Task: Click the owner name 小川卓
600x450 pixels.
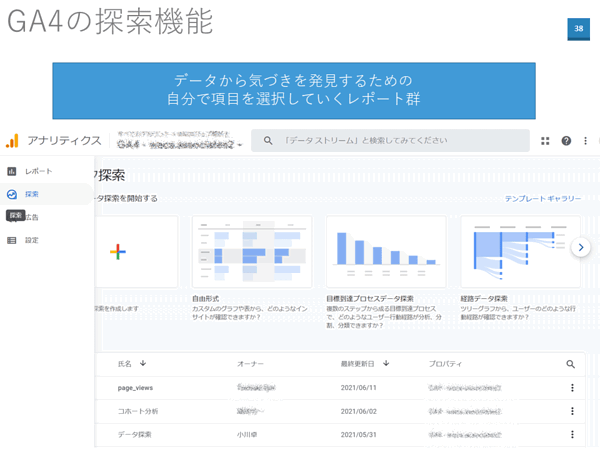Action: pos(247,435)
